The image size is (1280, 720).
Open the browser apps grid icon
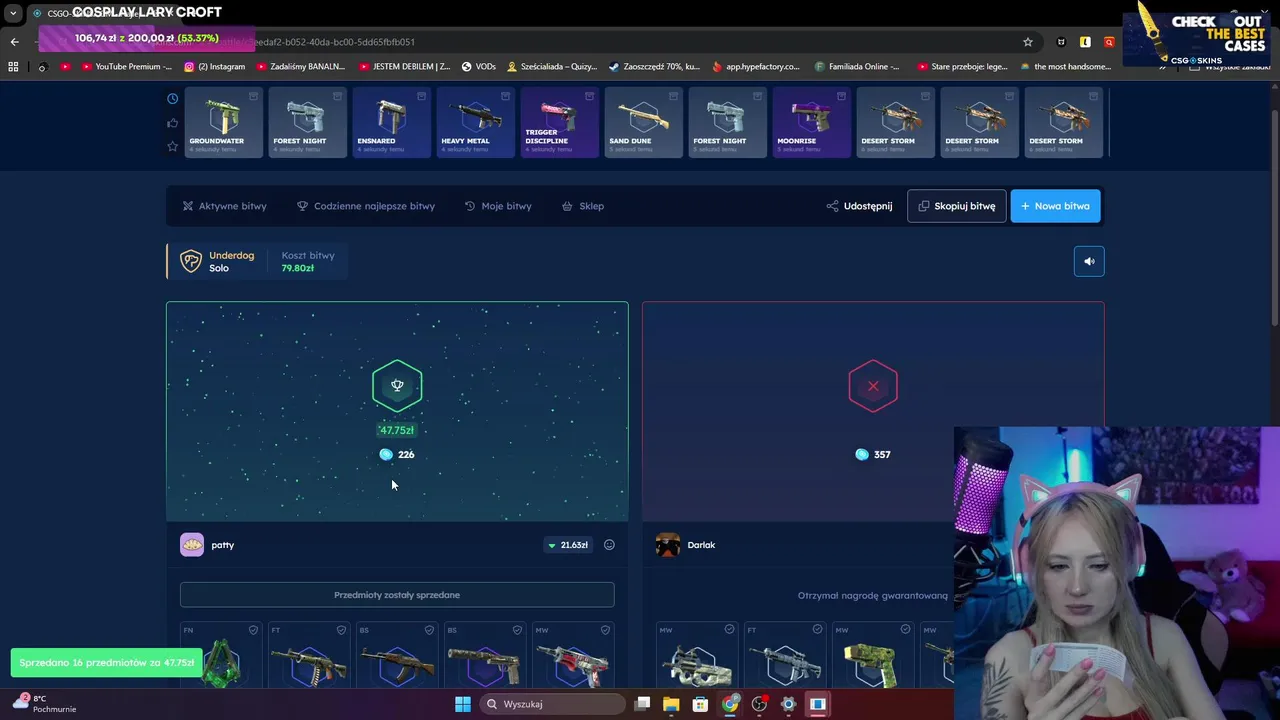(x=13, y=67)
